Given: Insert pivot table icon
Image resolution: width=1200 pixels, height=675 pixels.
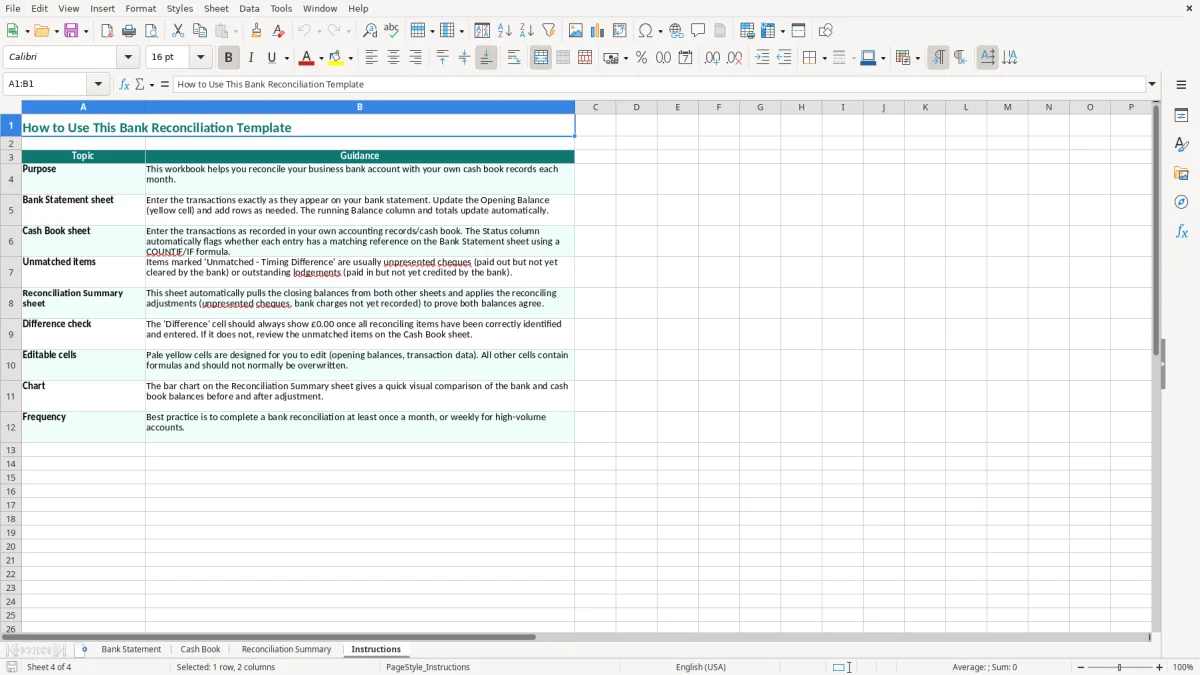Looking at the screenshot, I should (620, 31).
